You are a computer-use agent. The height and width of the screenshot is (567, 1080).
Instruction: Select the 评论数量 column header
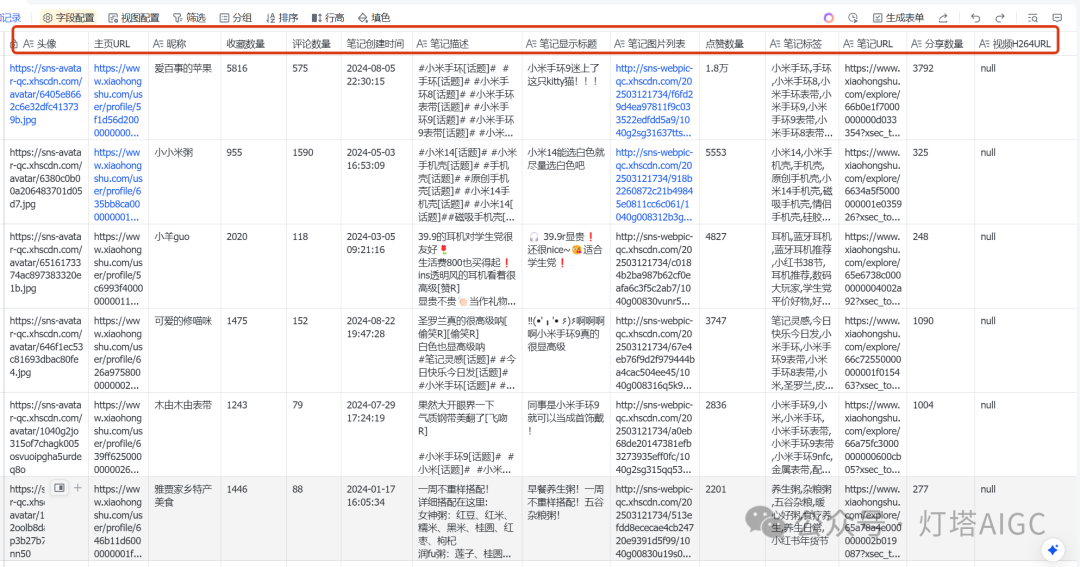click(313, 43)
